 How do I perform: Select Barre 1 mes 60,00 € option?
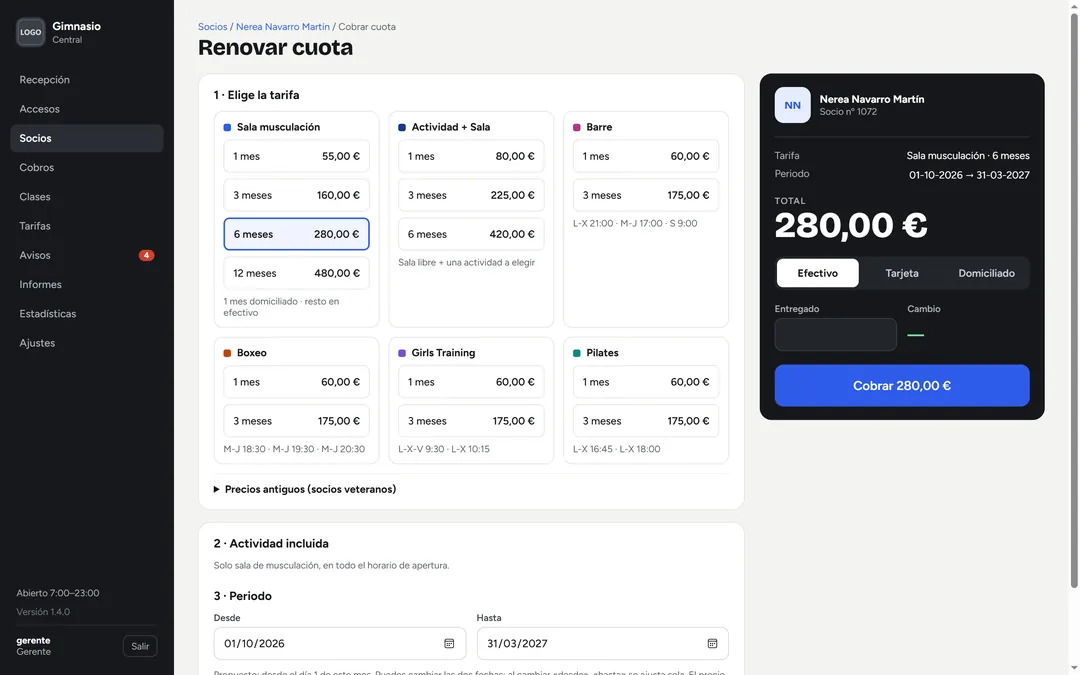[646, 156]
